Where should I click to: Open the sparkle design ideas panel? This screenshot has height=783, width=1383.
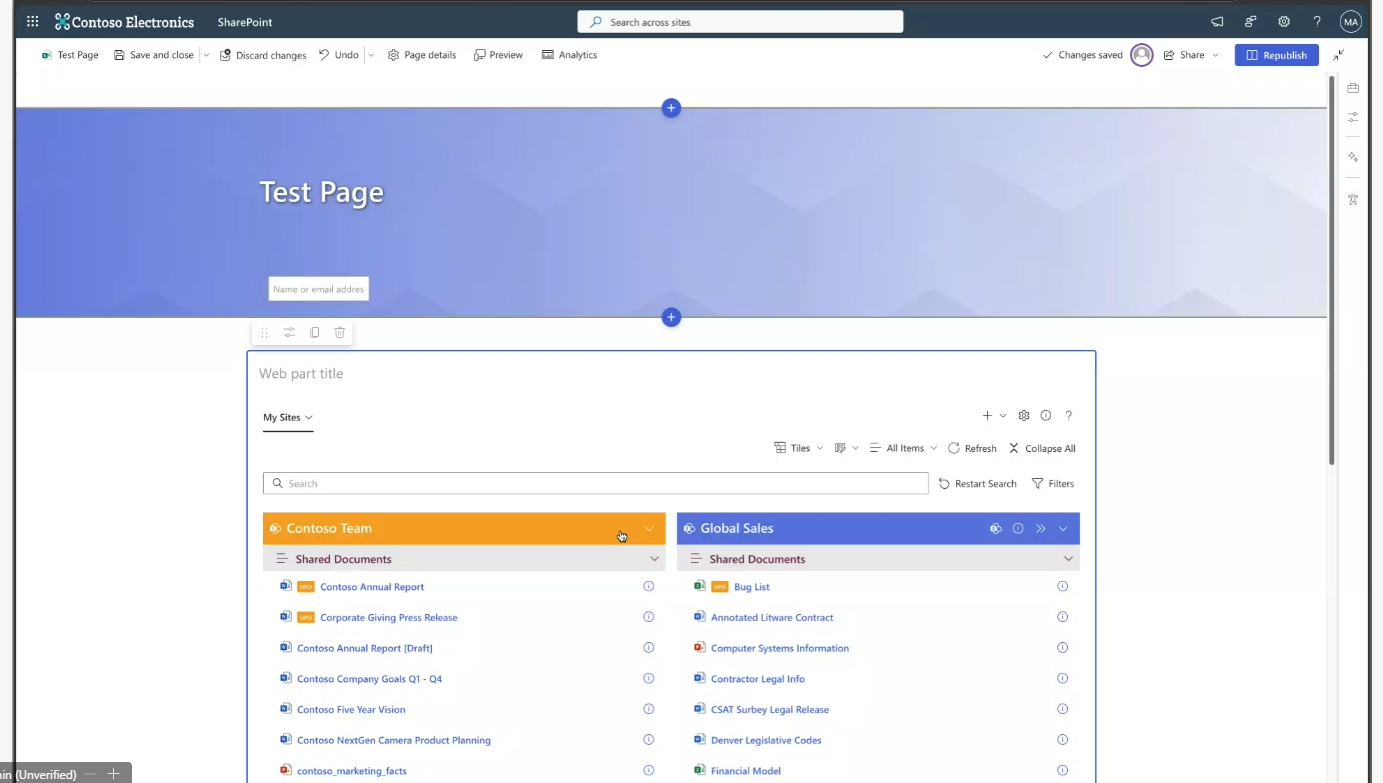1353,157
